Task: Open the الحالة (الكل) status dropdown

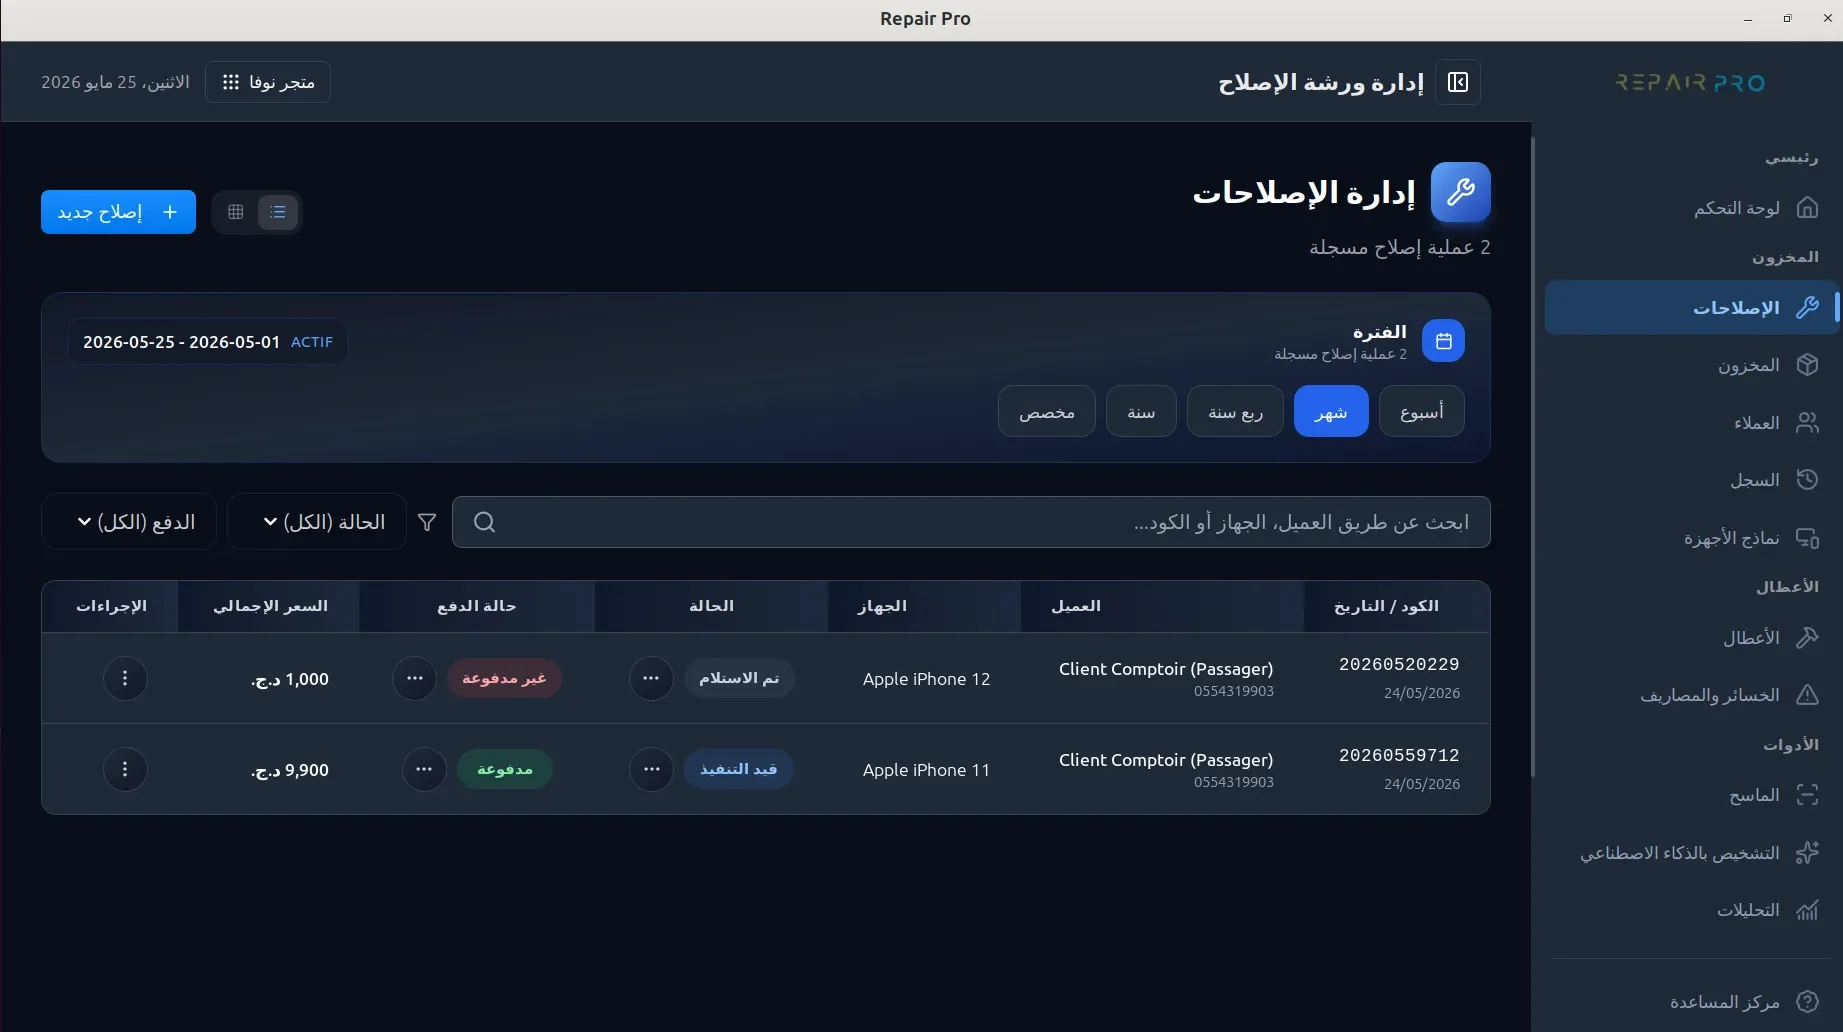Action: [317, 521]
